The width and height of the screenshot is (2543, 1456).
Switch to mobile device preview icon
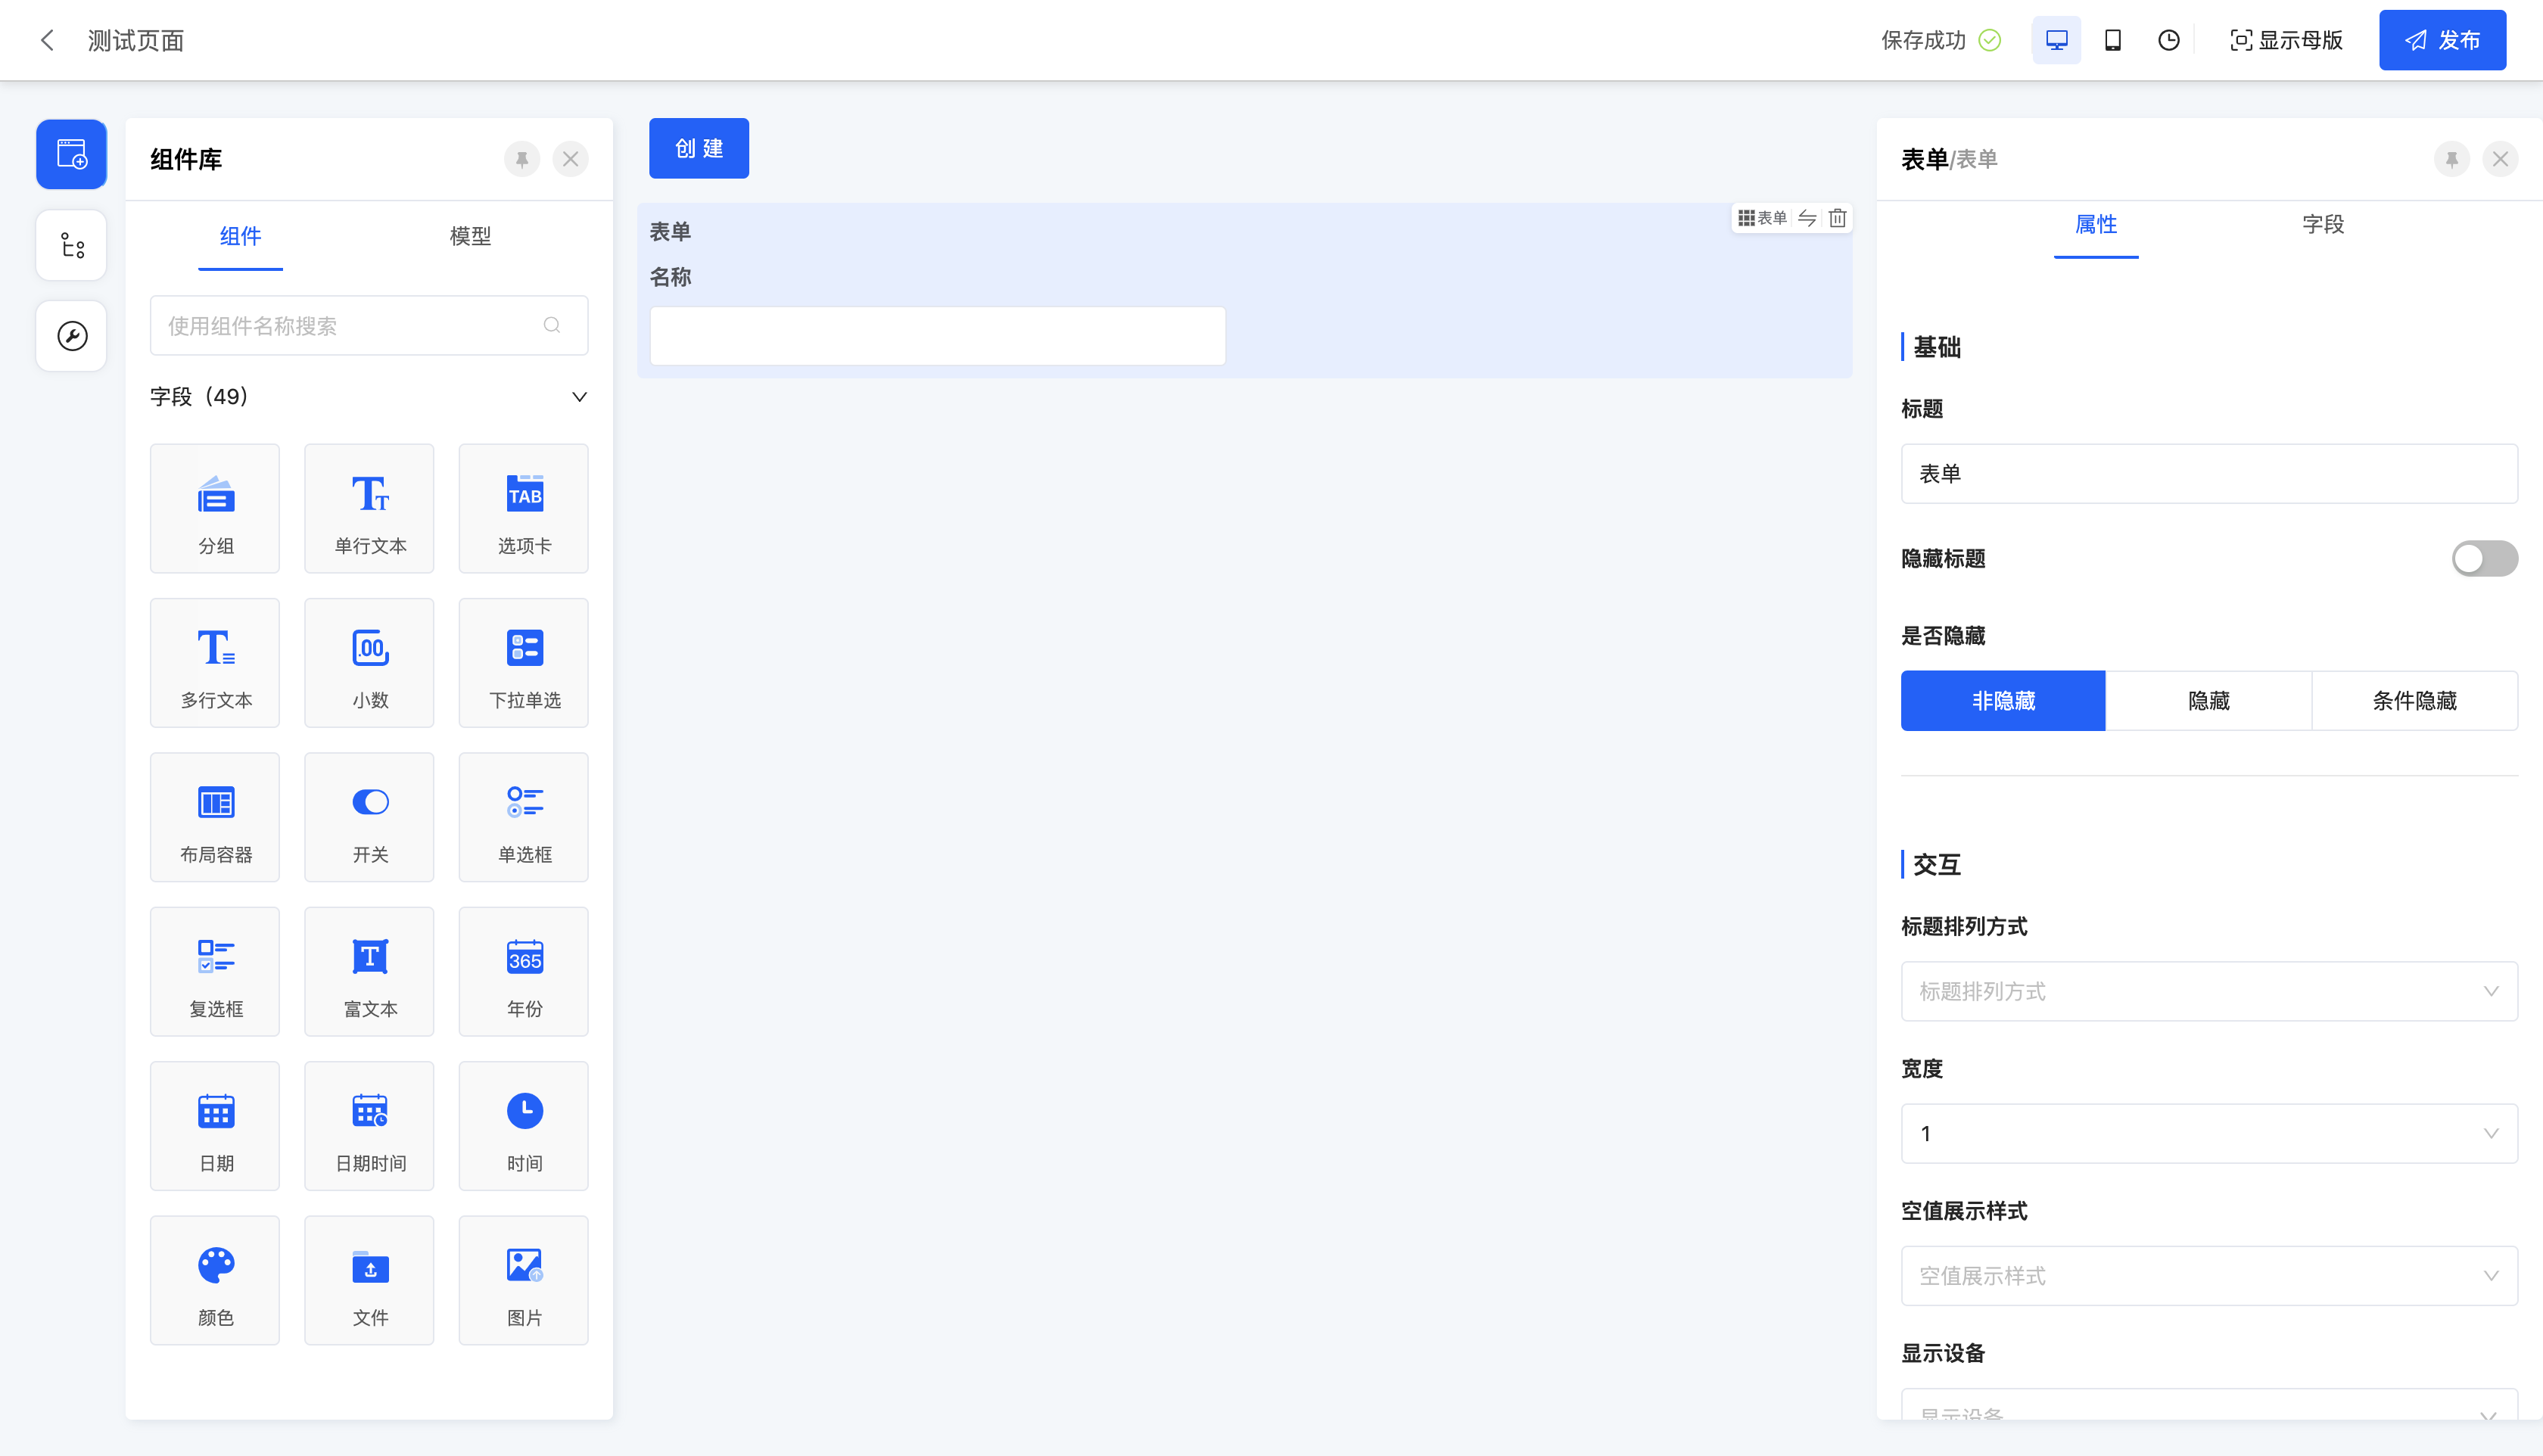2112,40
